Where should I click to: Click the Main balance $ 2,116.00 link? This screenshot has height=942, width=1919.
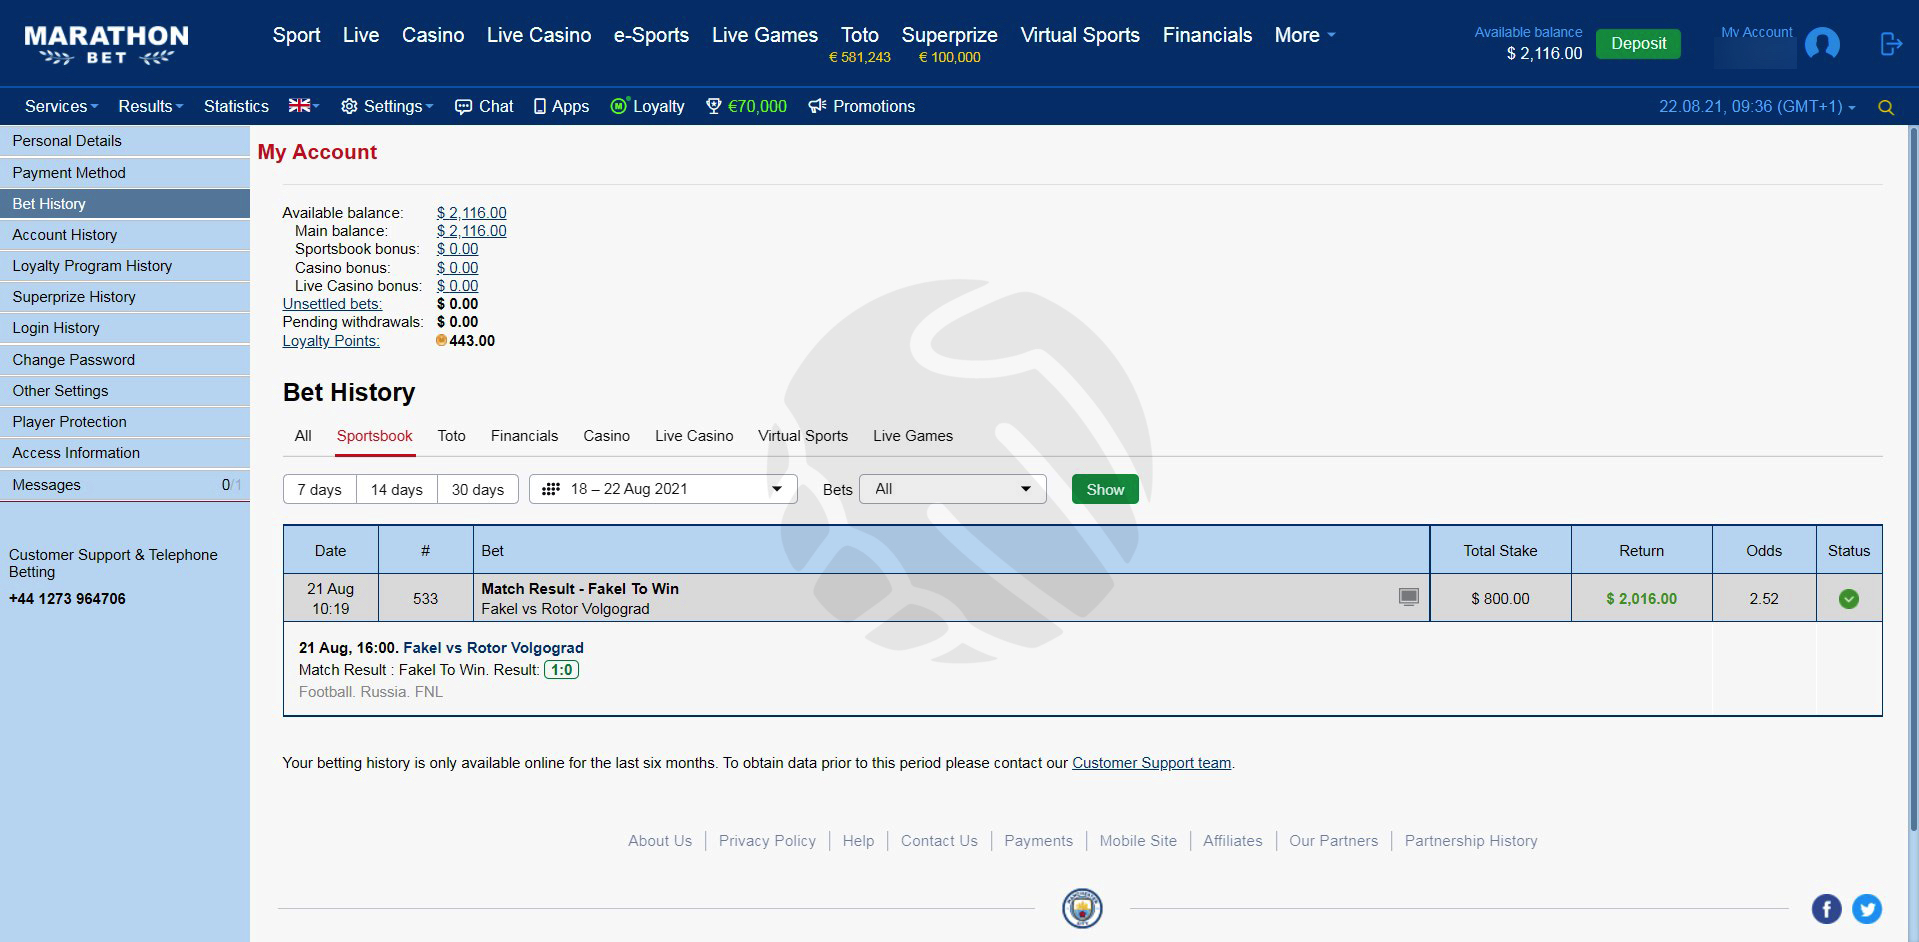coord(471,231)
